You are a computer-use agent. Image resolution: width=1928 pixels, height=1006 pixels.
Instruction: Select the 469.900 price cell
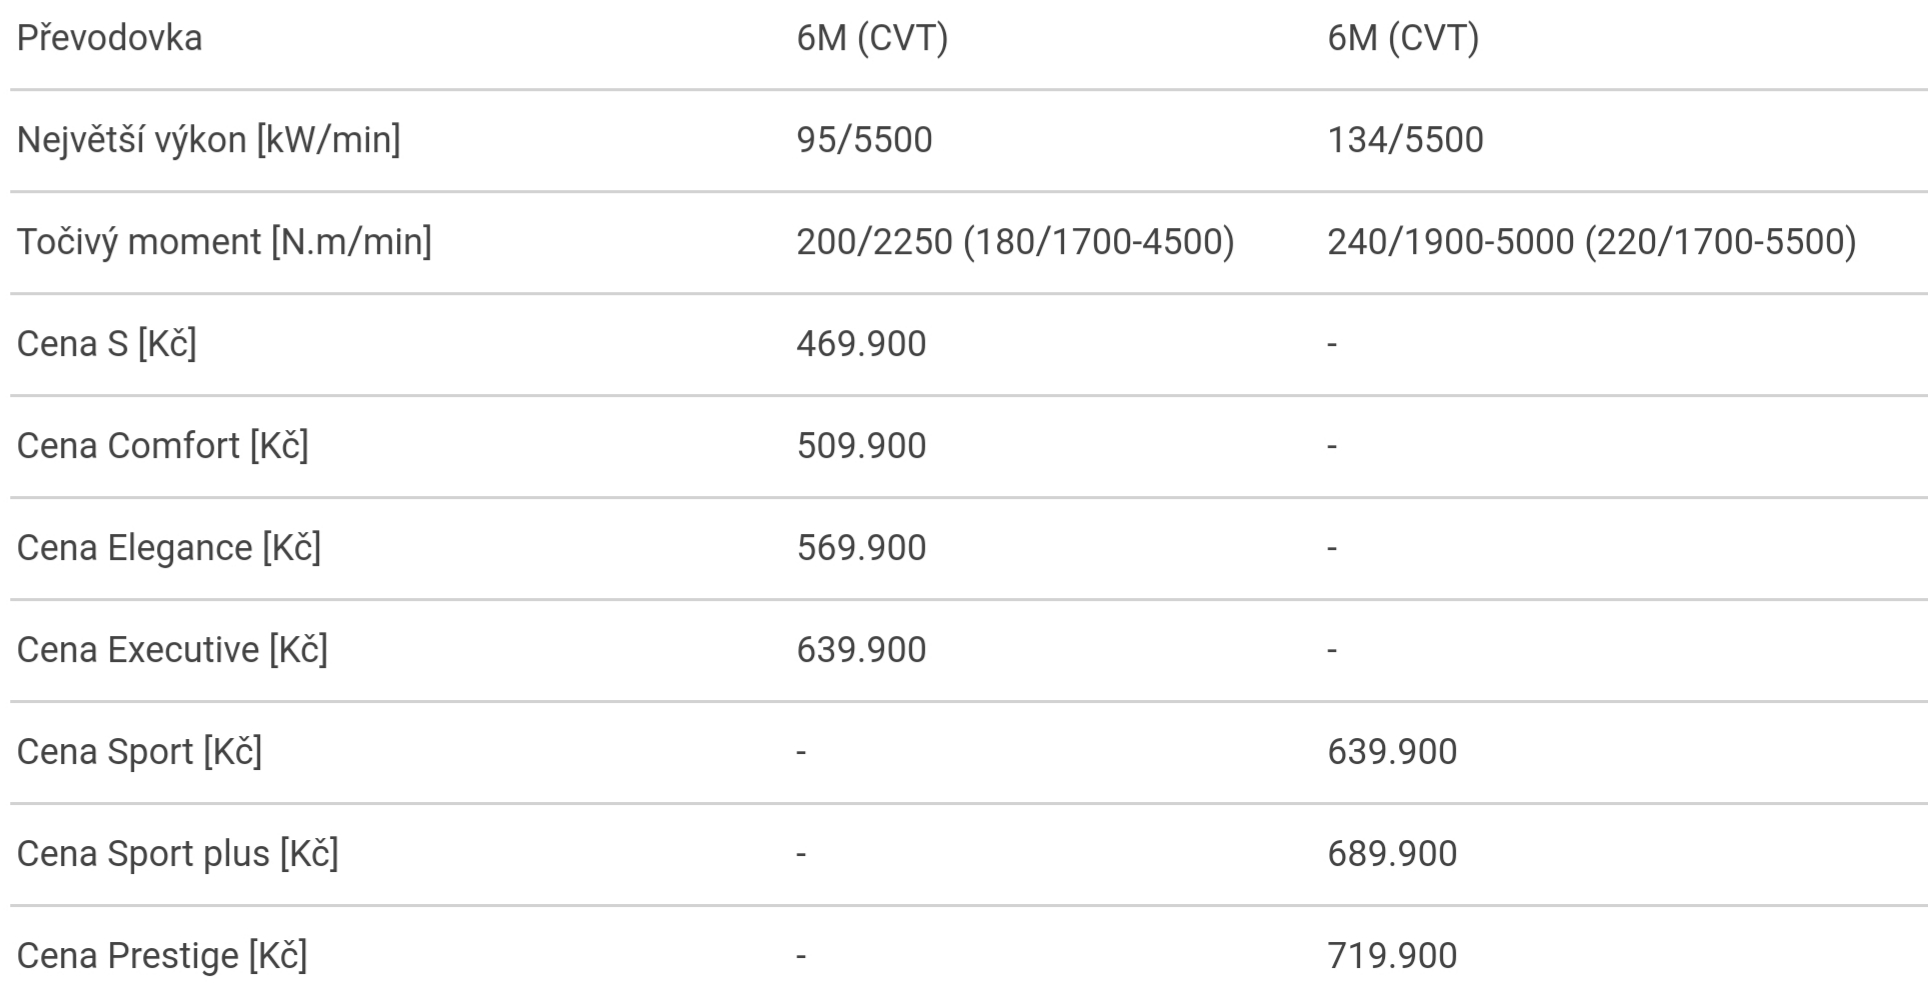[861, 344]
